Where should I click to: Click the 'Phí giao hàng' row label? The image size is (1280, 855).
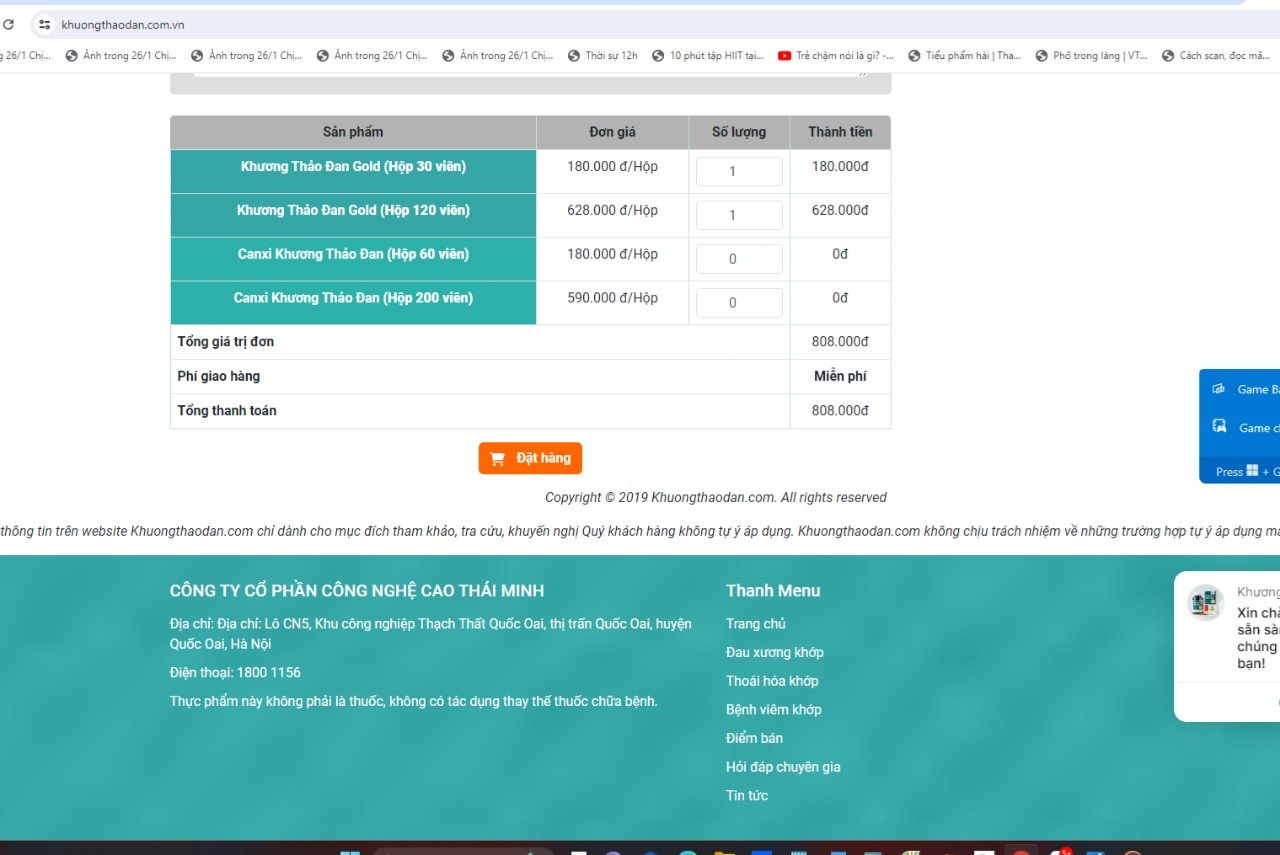(219, 376)
